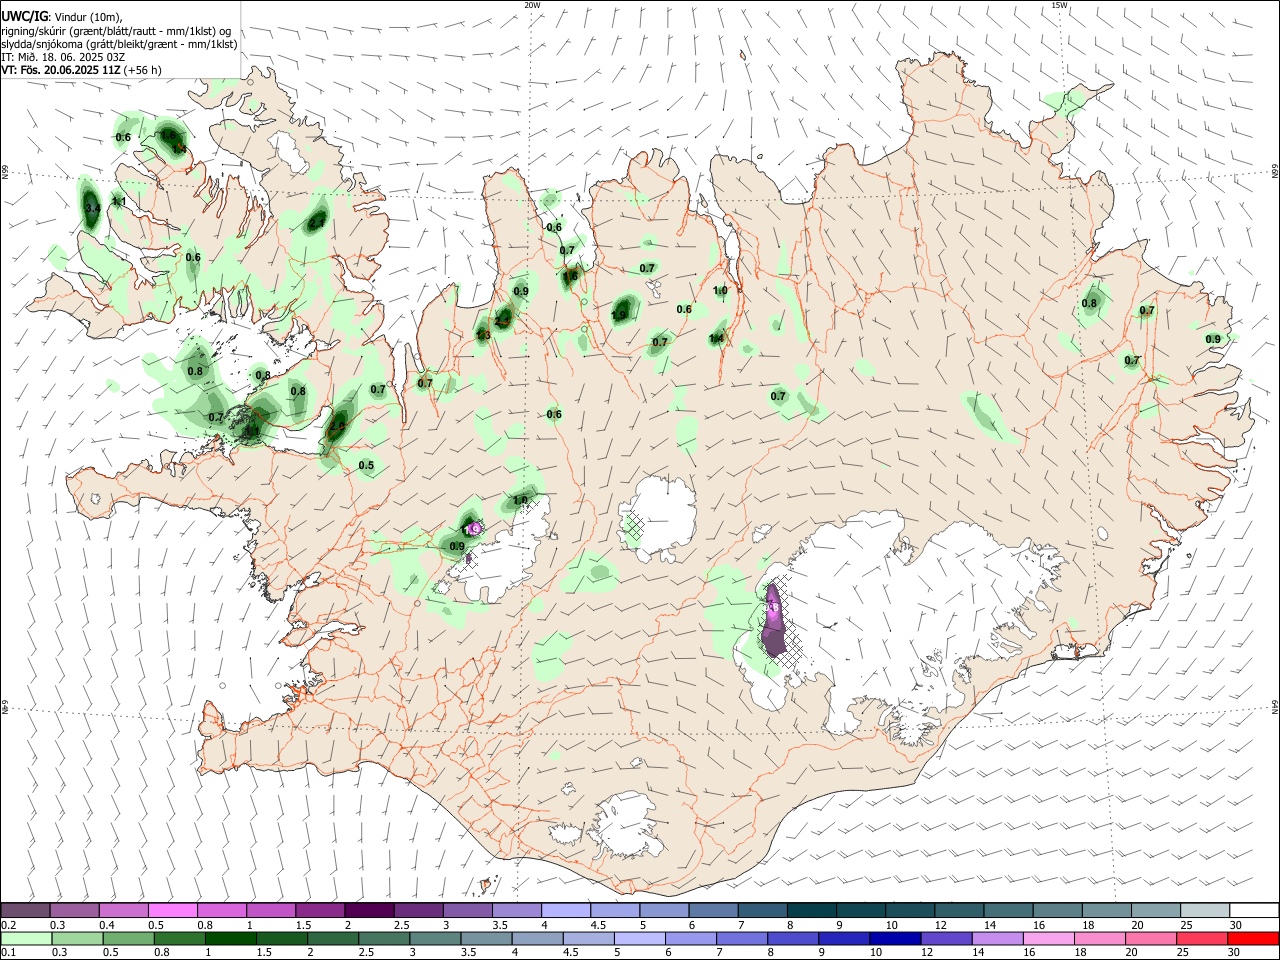Screen dimensions: 1280x960
Task: Pick the periwinkle 6 rain scale swatch
Action: coord(691,939)
